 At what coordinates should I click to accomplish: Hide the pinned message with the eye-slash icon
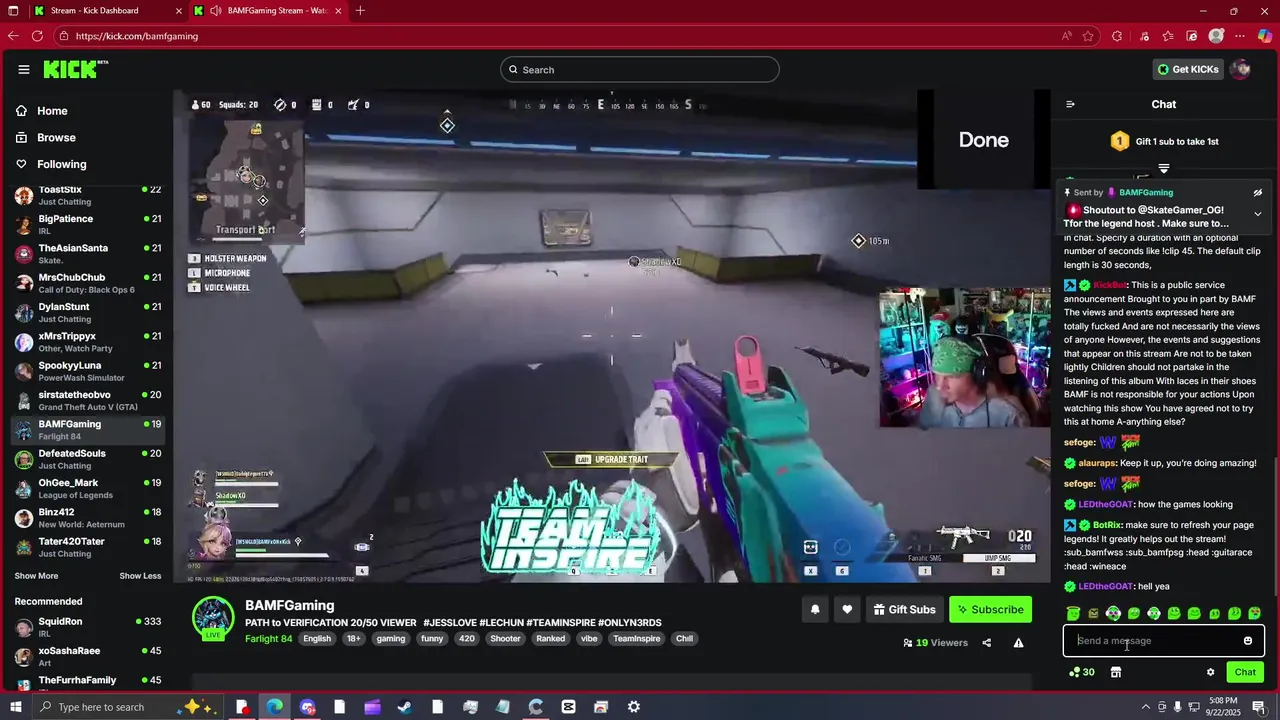[1257, 193]
